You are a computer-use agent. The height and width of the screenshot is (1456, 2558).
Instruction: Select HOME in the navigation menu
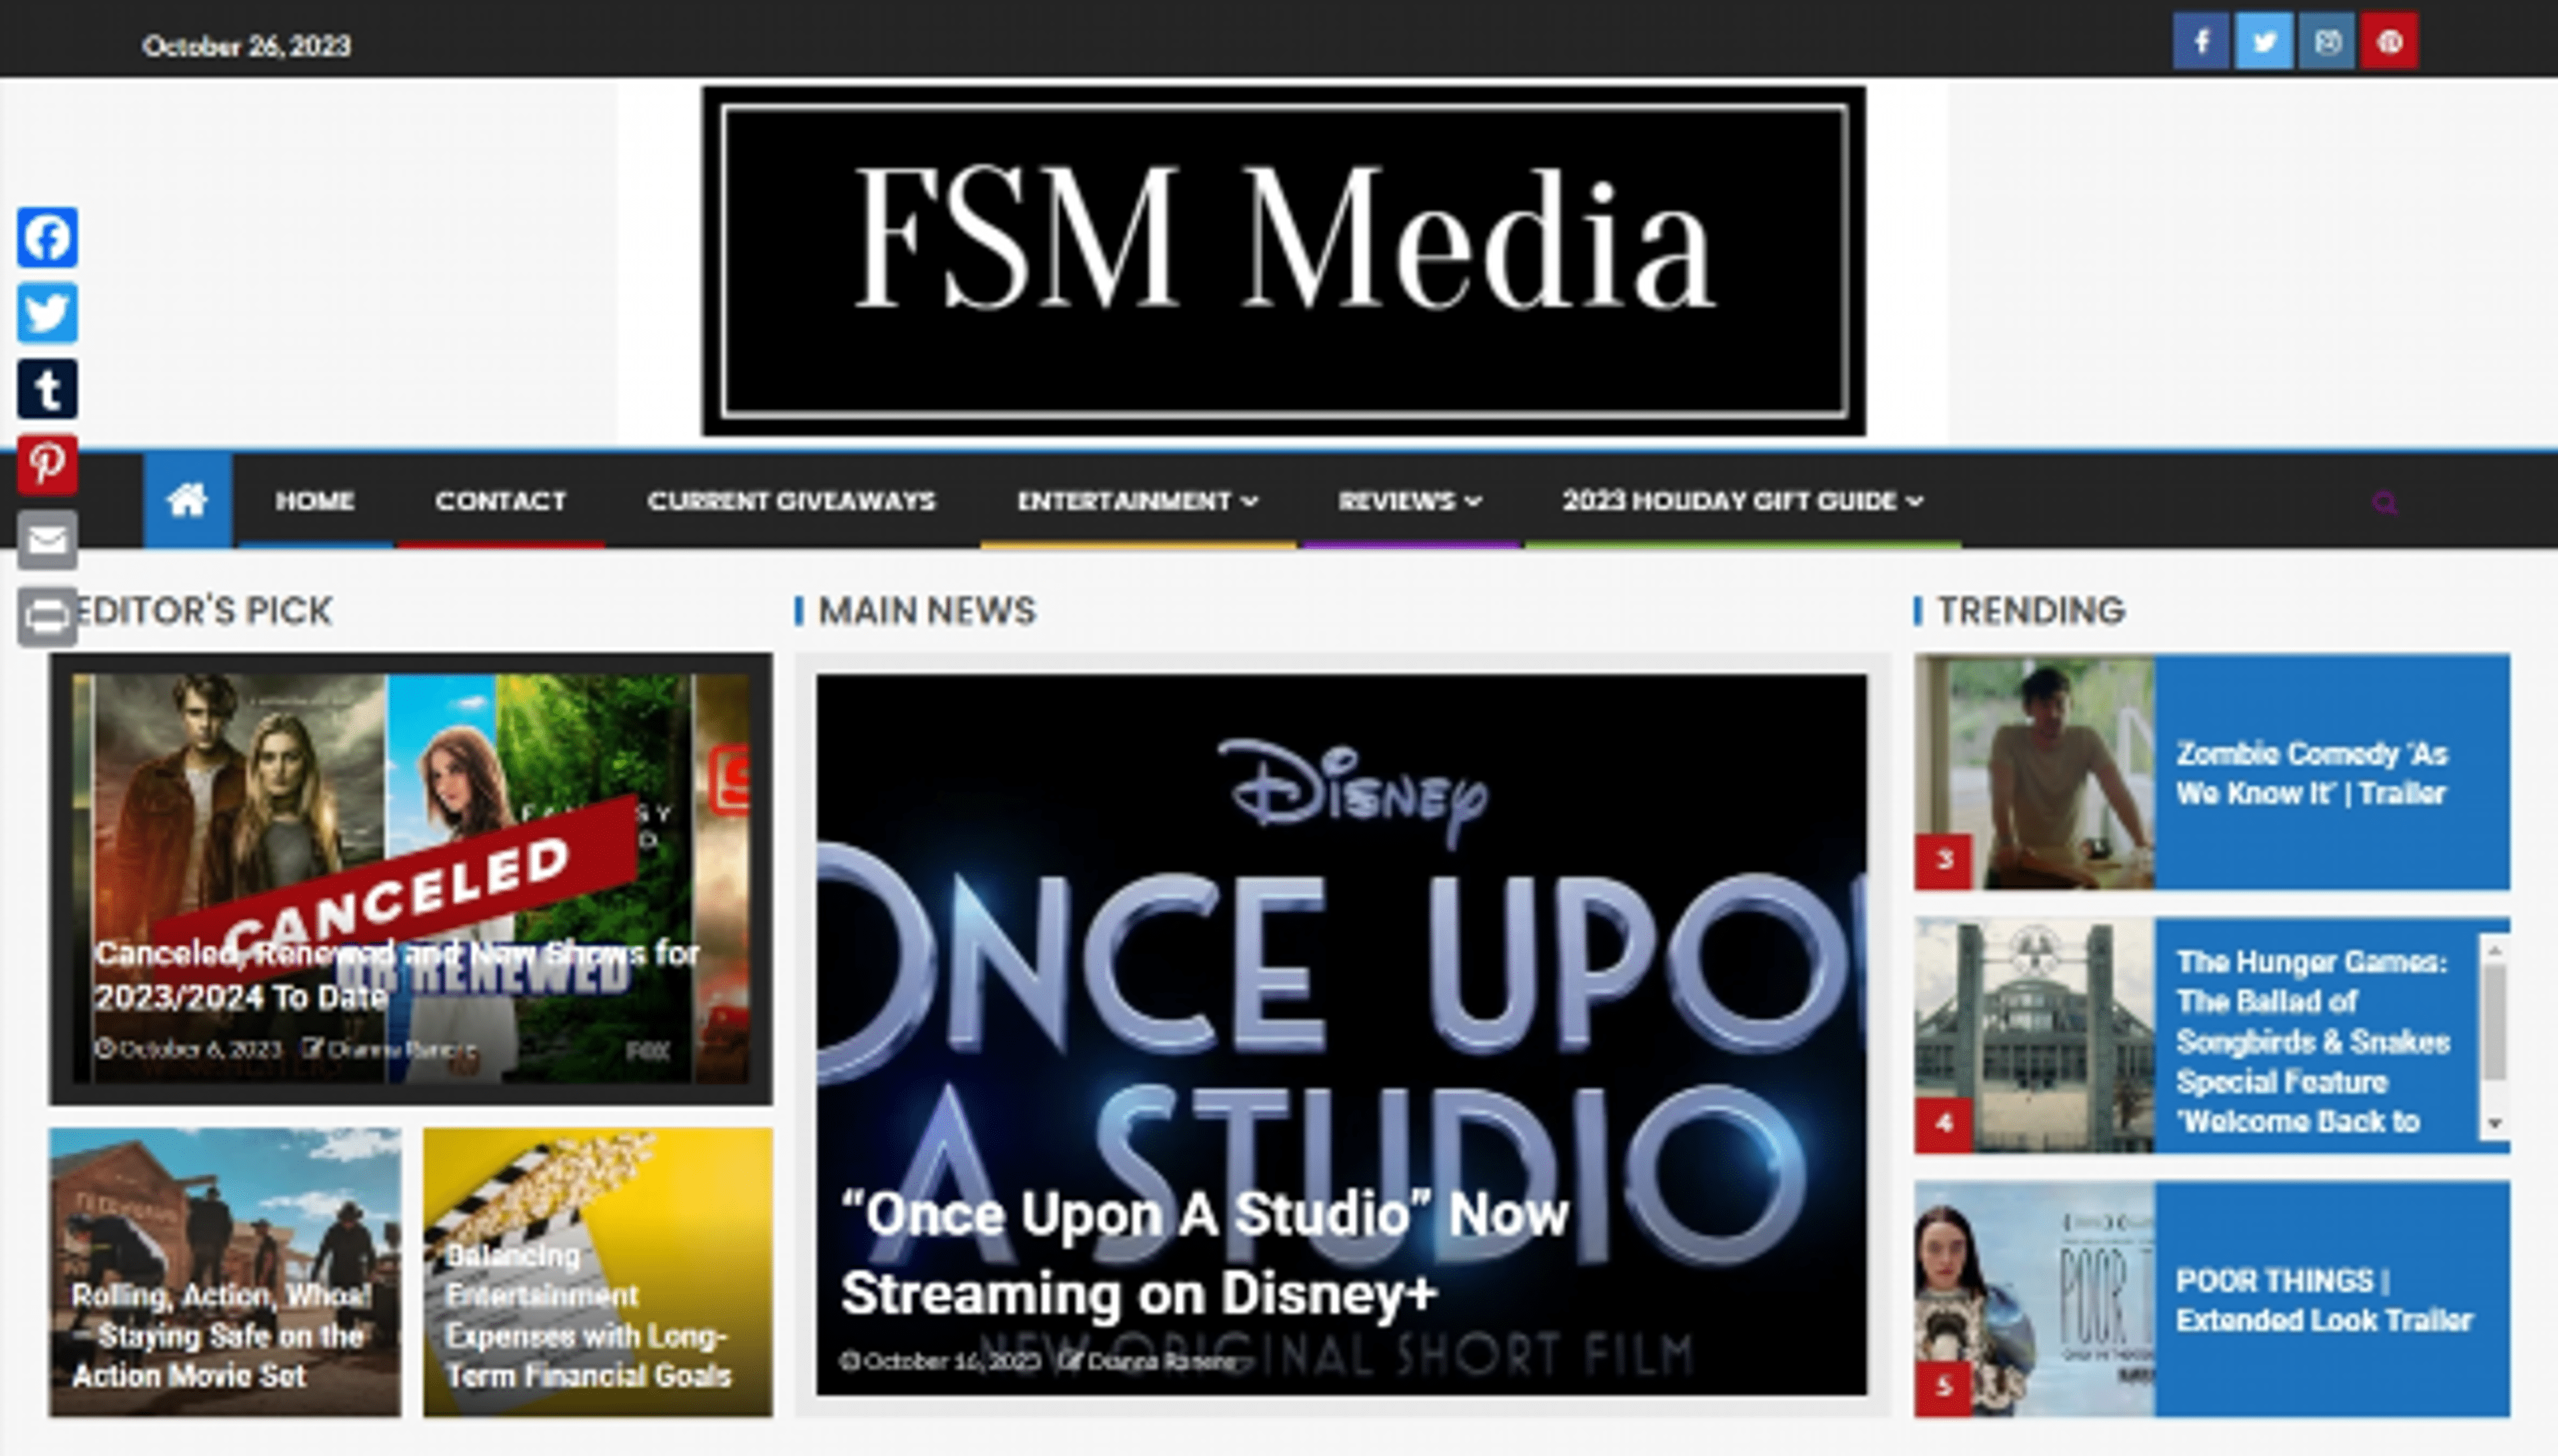point(314,501)
